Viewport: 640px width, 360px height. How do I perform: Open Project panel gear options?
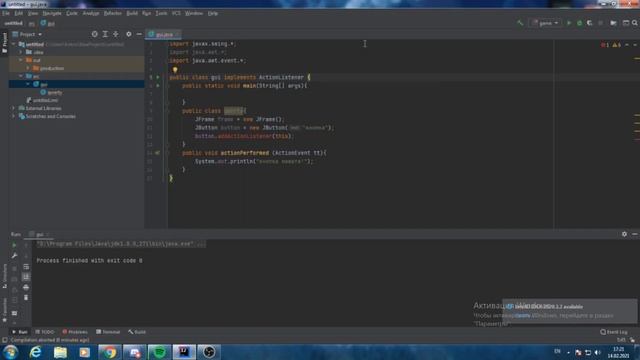129,34
